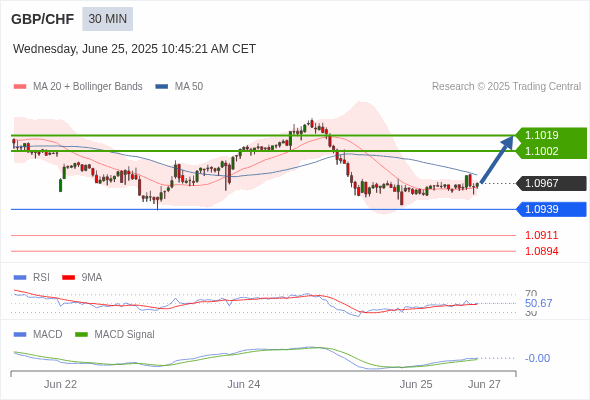Screen dimensions: 590x400
Task: Click the 1.1019 resistance price label
Action: point(541,135)
